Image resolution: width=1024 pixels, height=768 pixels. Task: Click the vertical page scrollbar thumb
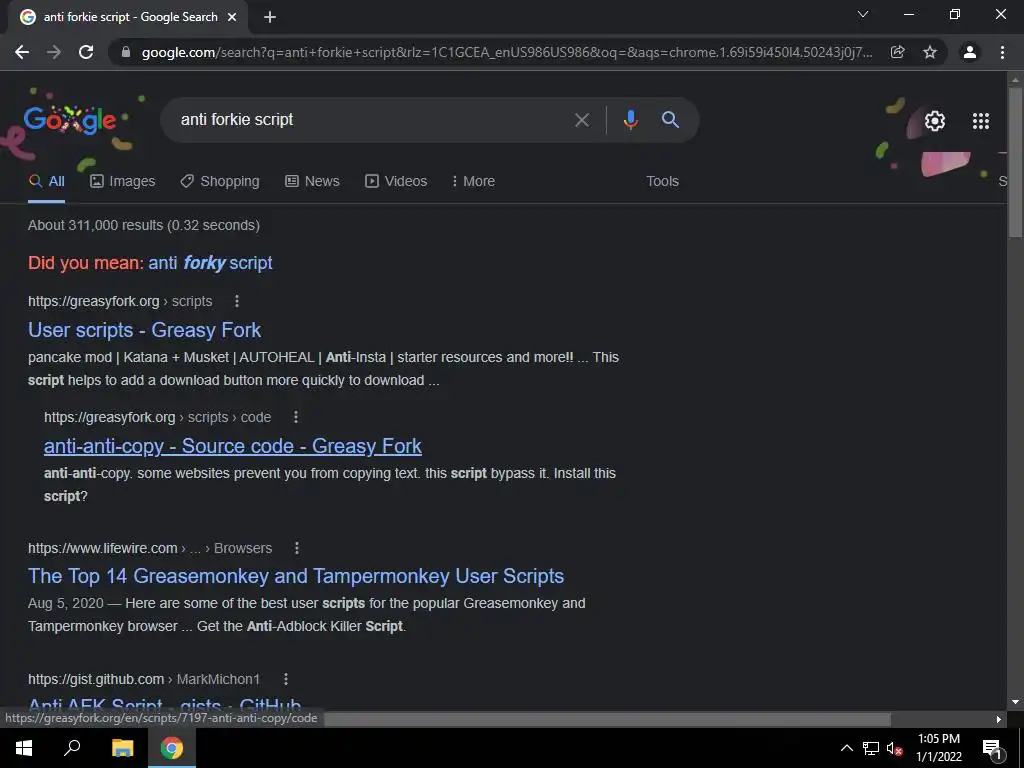[1015, 162]
